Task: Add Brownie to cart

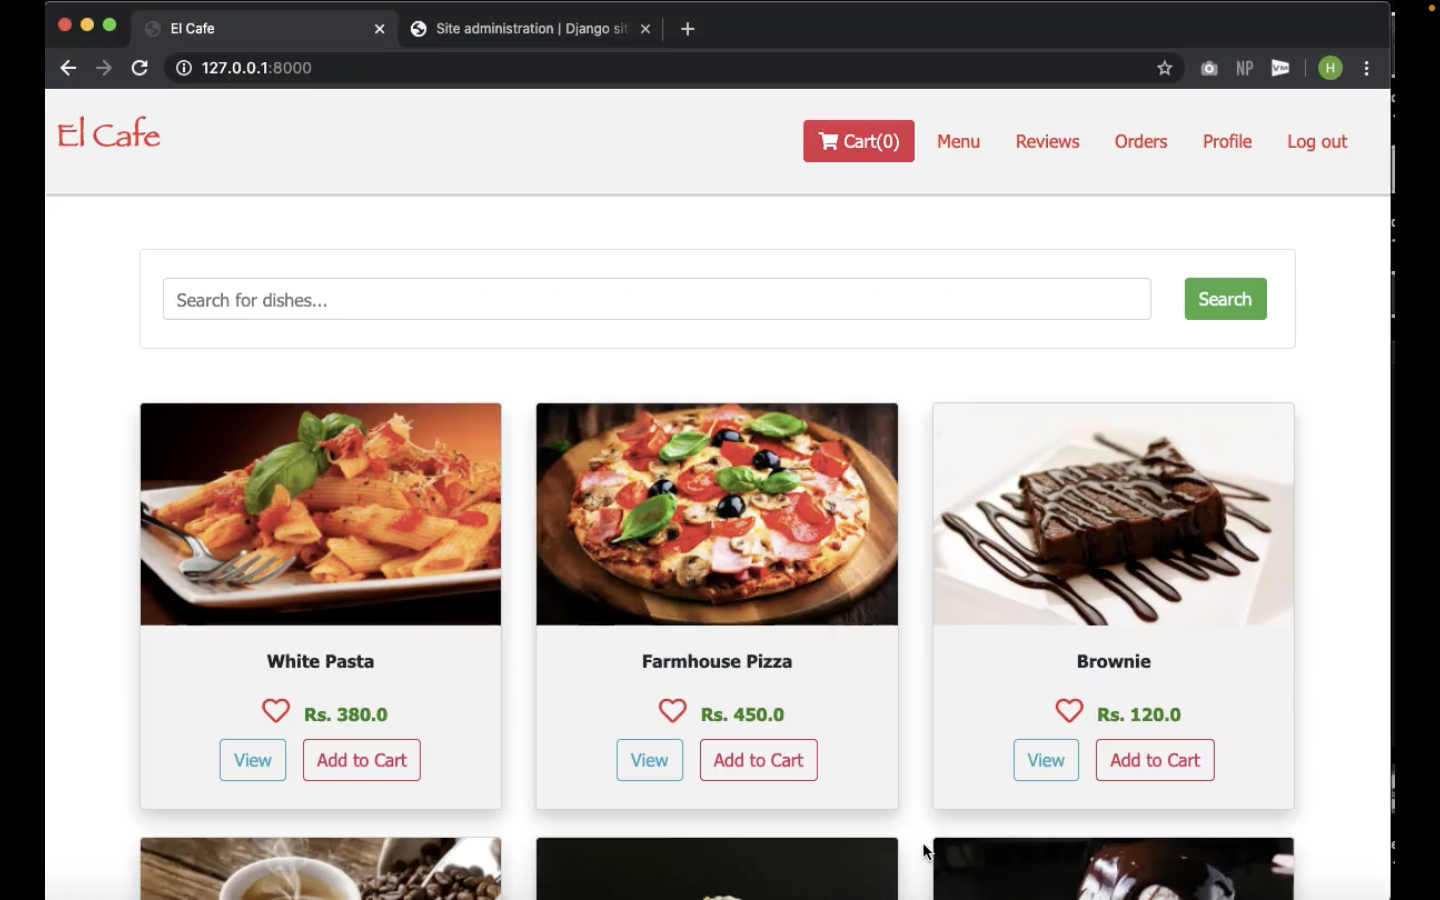Action: click(1155, 760)
